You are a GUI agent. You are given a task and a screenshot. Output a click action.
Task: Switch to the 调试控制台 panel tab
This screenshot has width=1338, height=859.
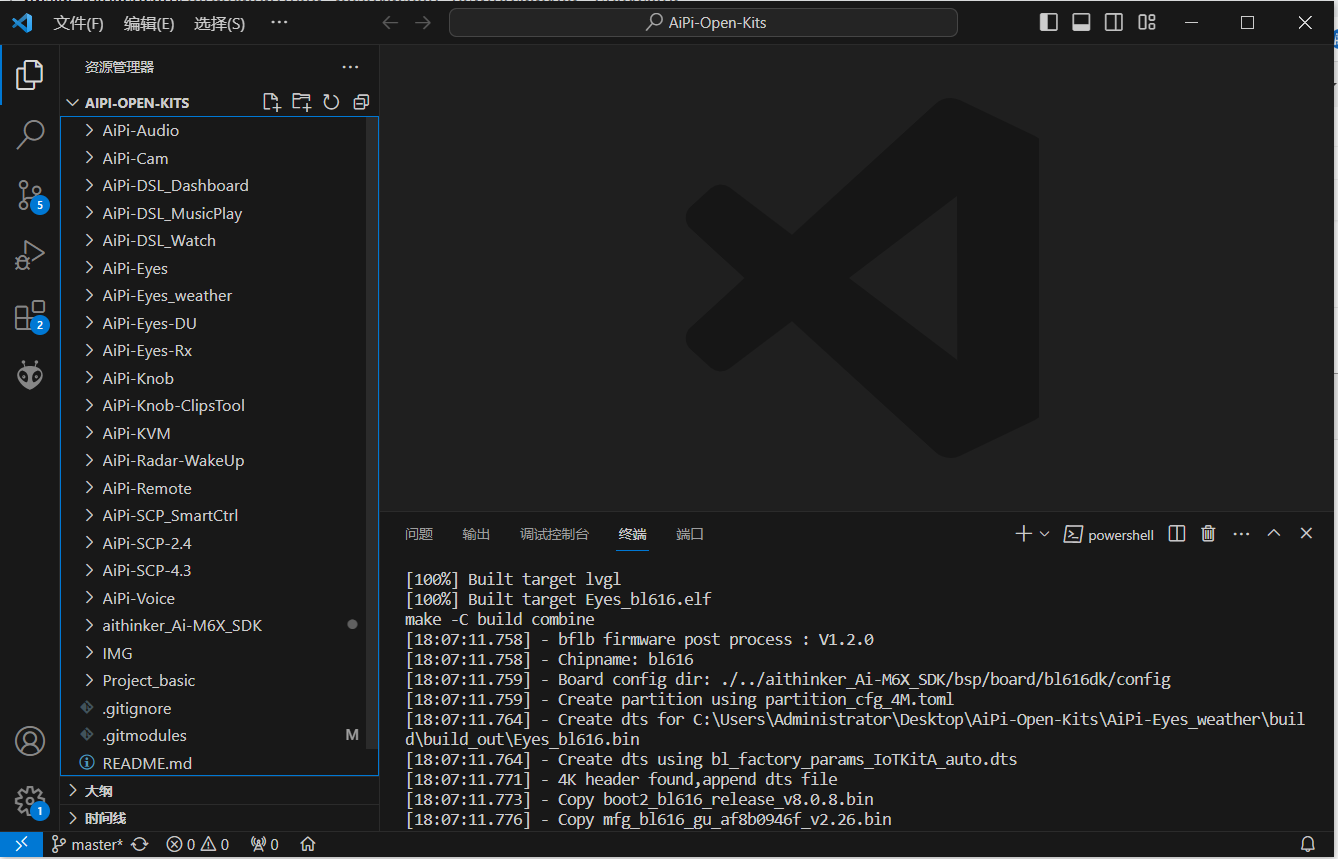(x=554, y=534)
